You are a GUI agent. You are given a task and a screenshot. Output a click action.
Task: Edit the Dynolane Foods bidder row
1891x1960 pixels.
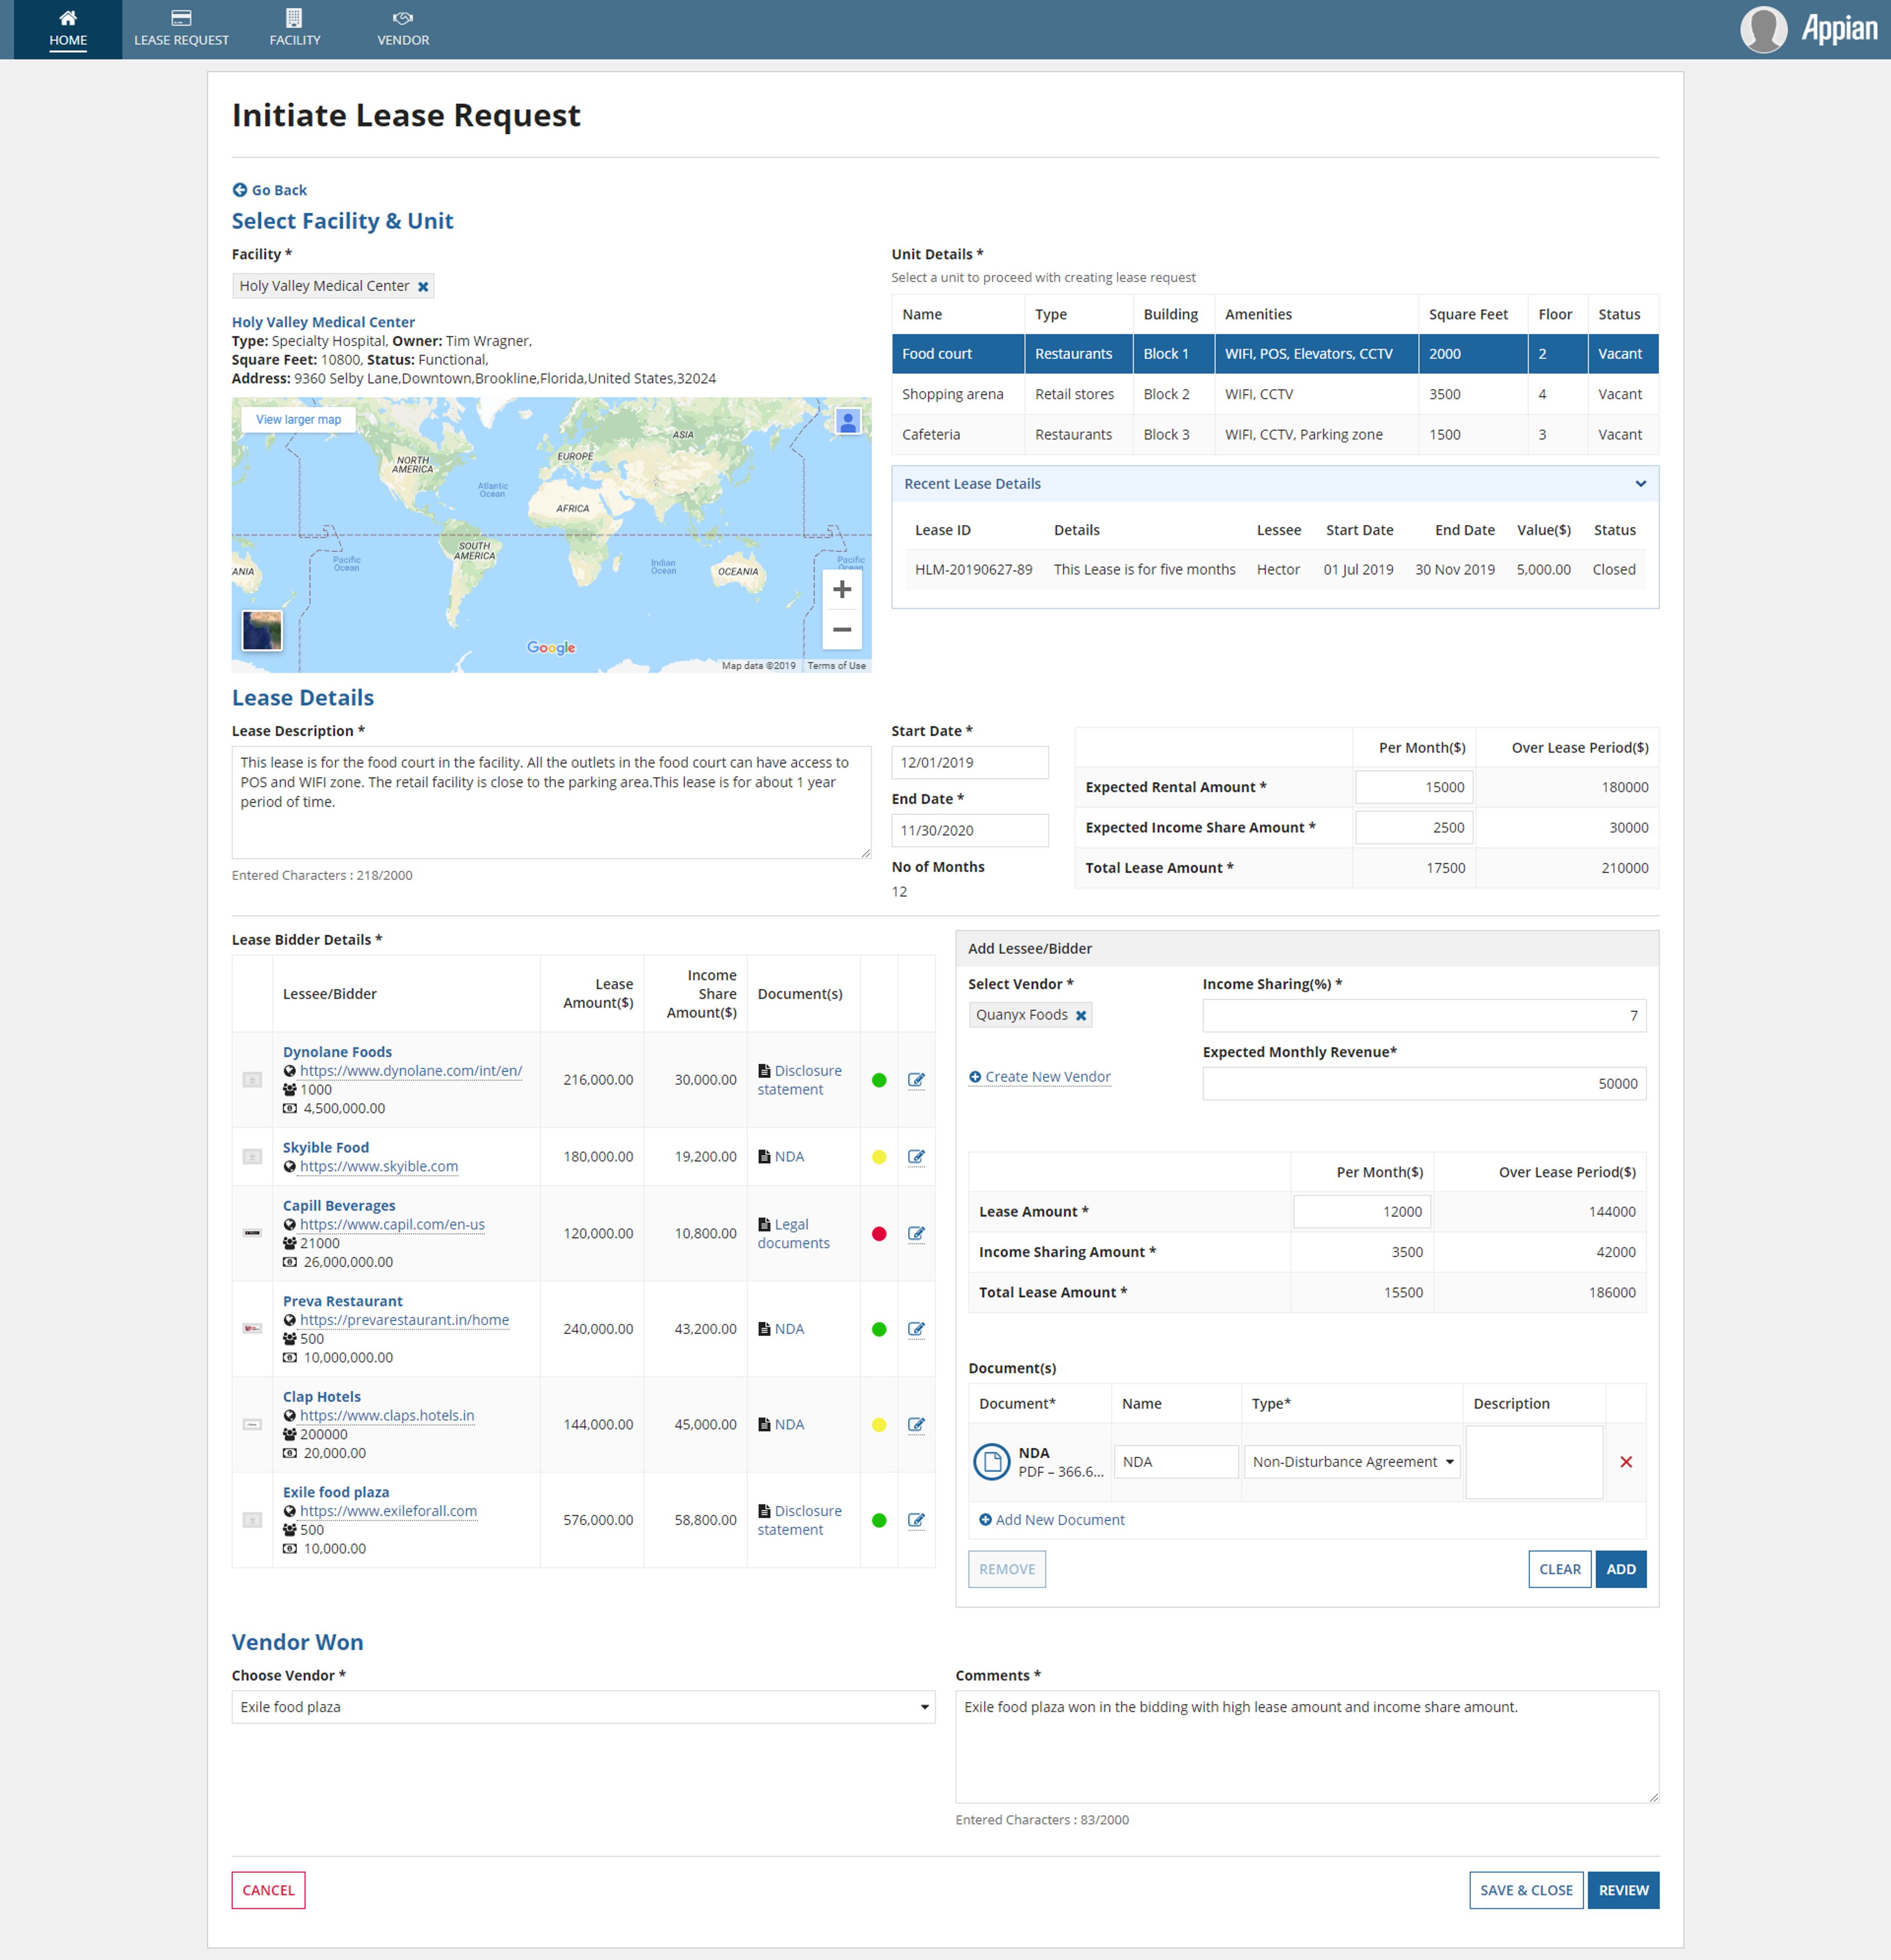point(916,1080)
